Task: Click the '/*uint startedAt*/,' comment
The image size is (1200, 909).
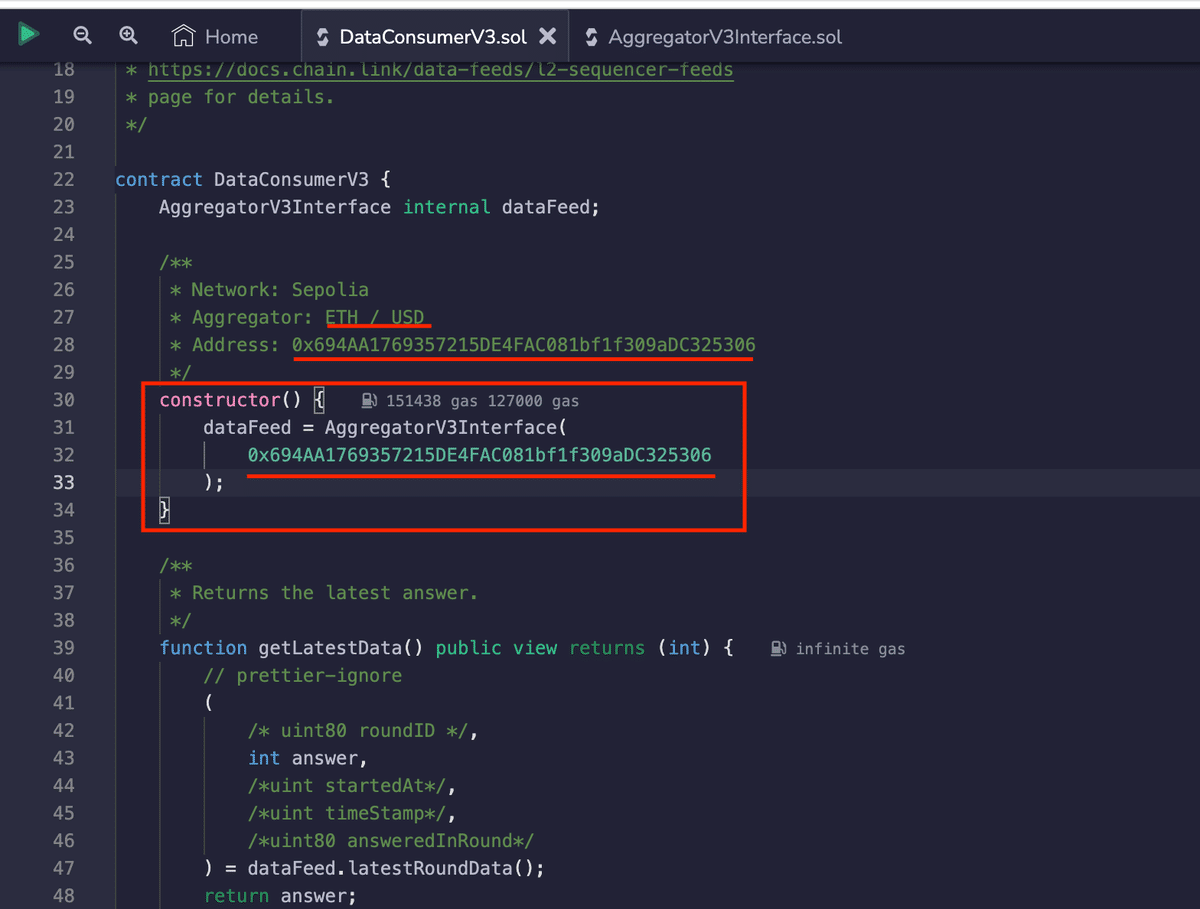Action: (353, 786)
